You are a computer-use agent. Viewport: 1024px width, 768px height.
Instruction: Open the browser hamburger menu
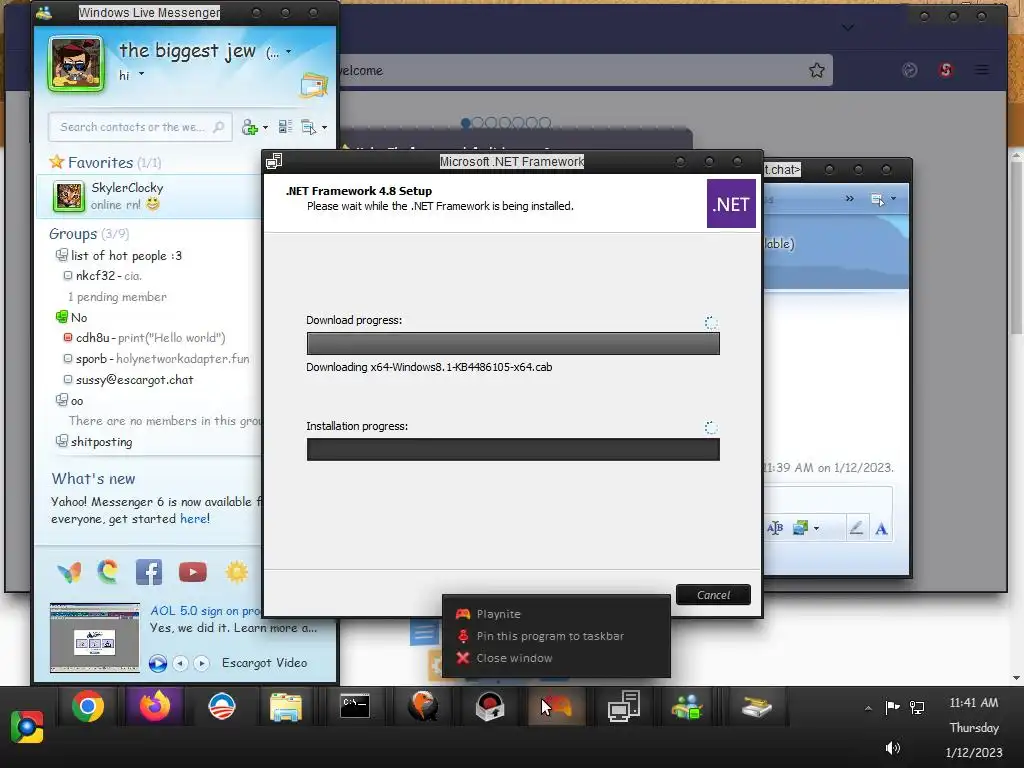(x=982, y=70)
